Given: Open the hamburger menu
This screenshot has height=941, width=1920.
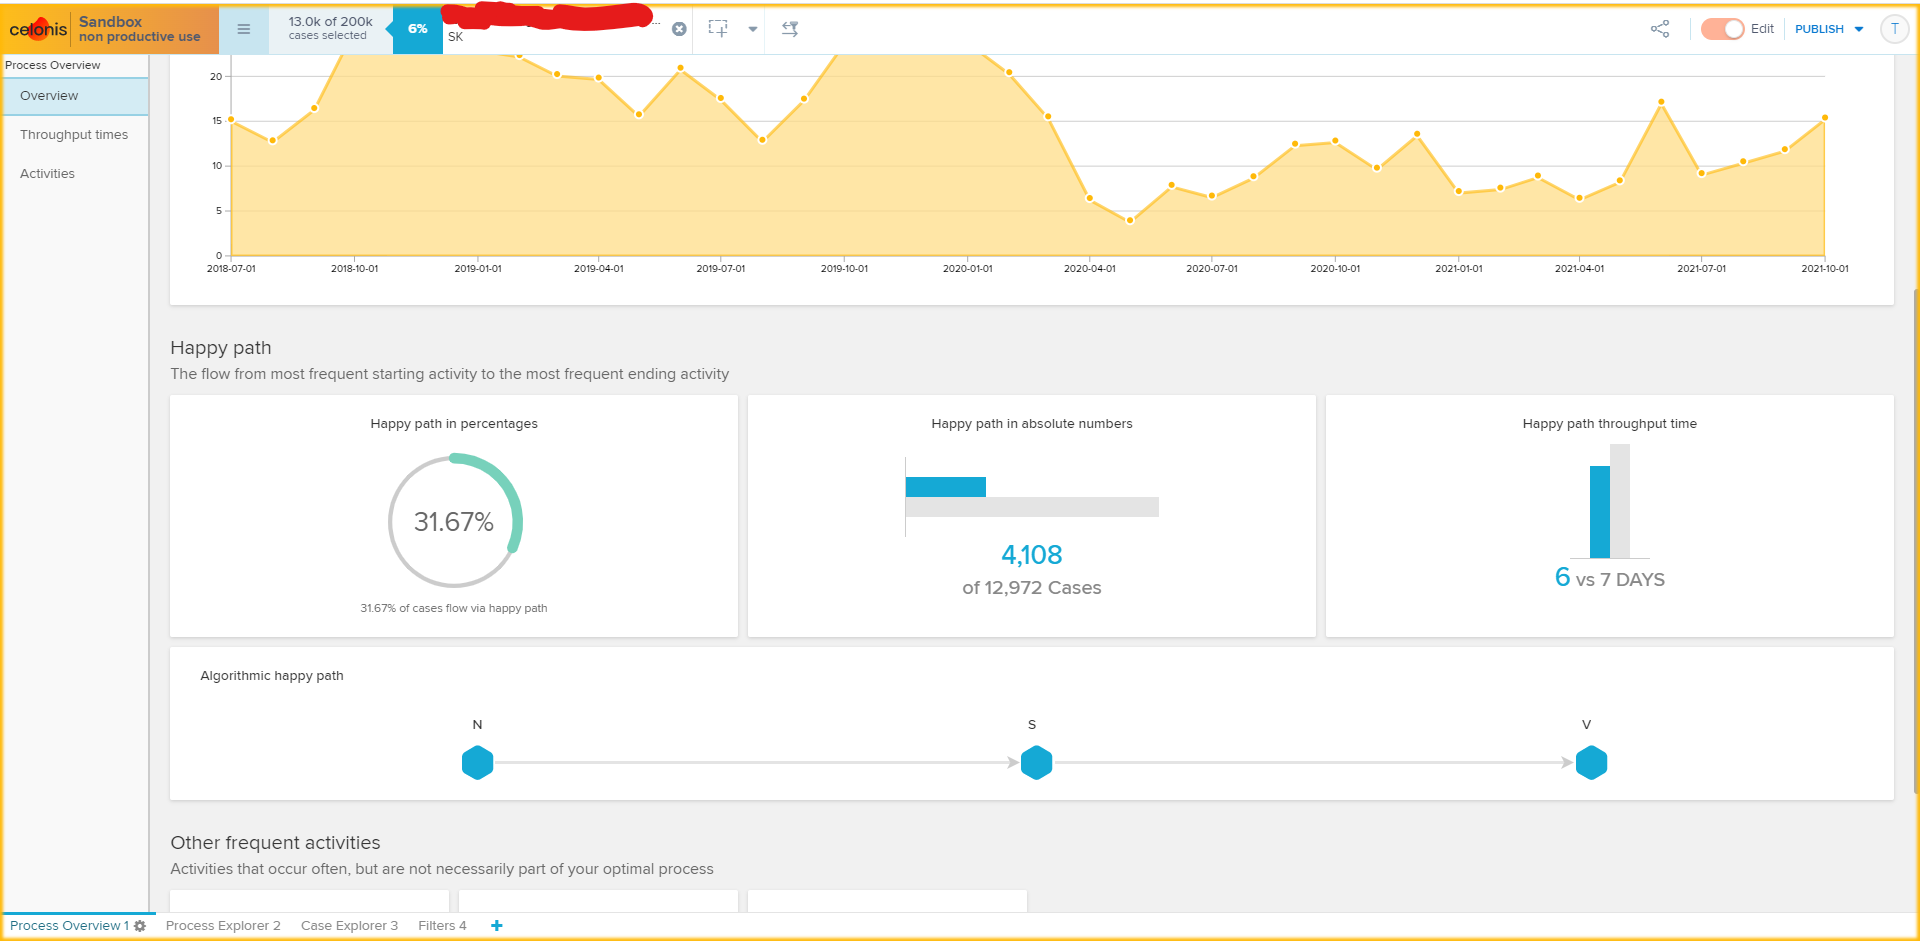Looking at the screenshot, I should [243, 29].
